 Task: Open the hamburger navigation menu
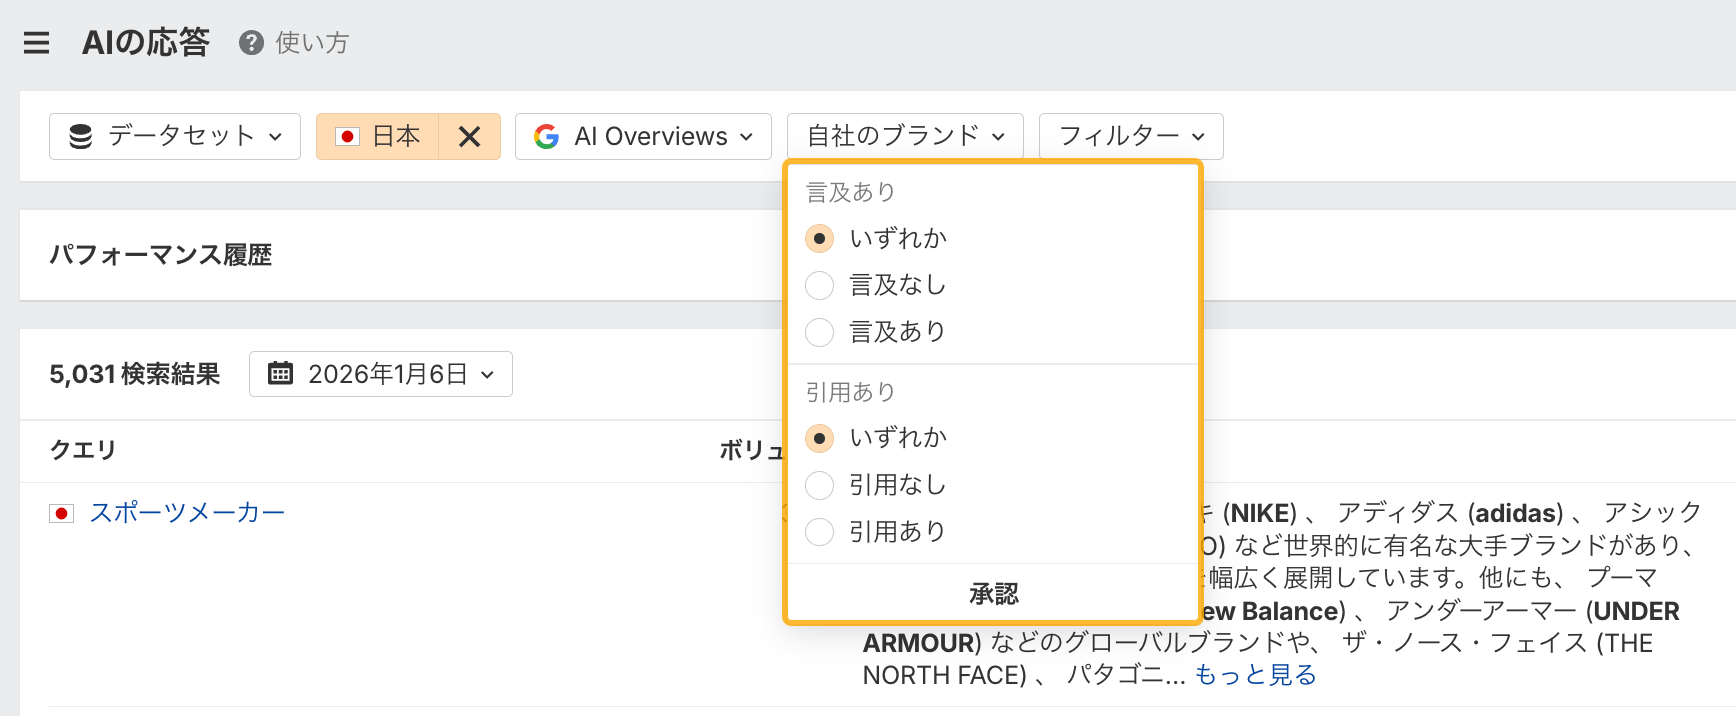37,43
